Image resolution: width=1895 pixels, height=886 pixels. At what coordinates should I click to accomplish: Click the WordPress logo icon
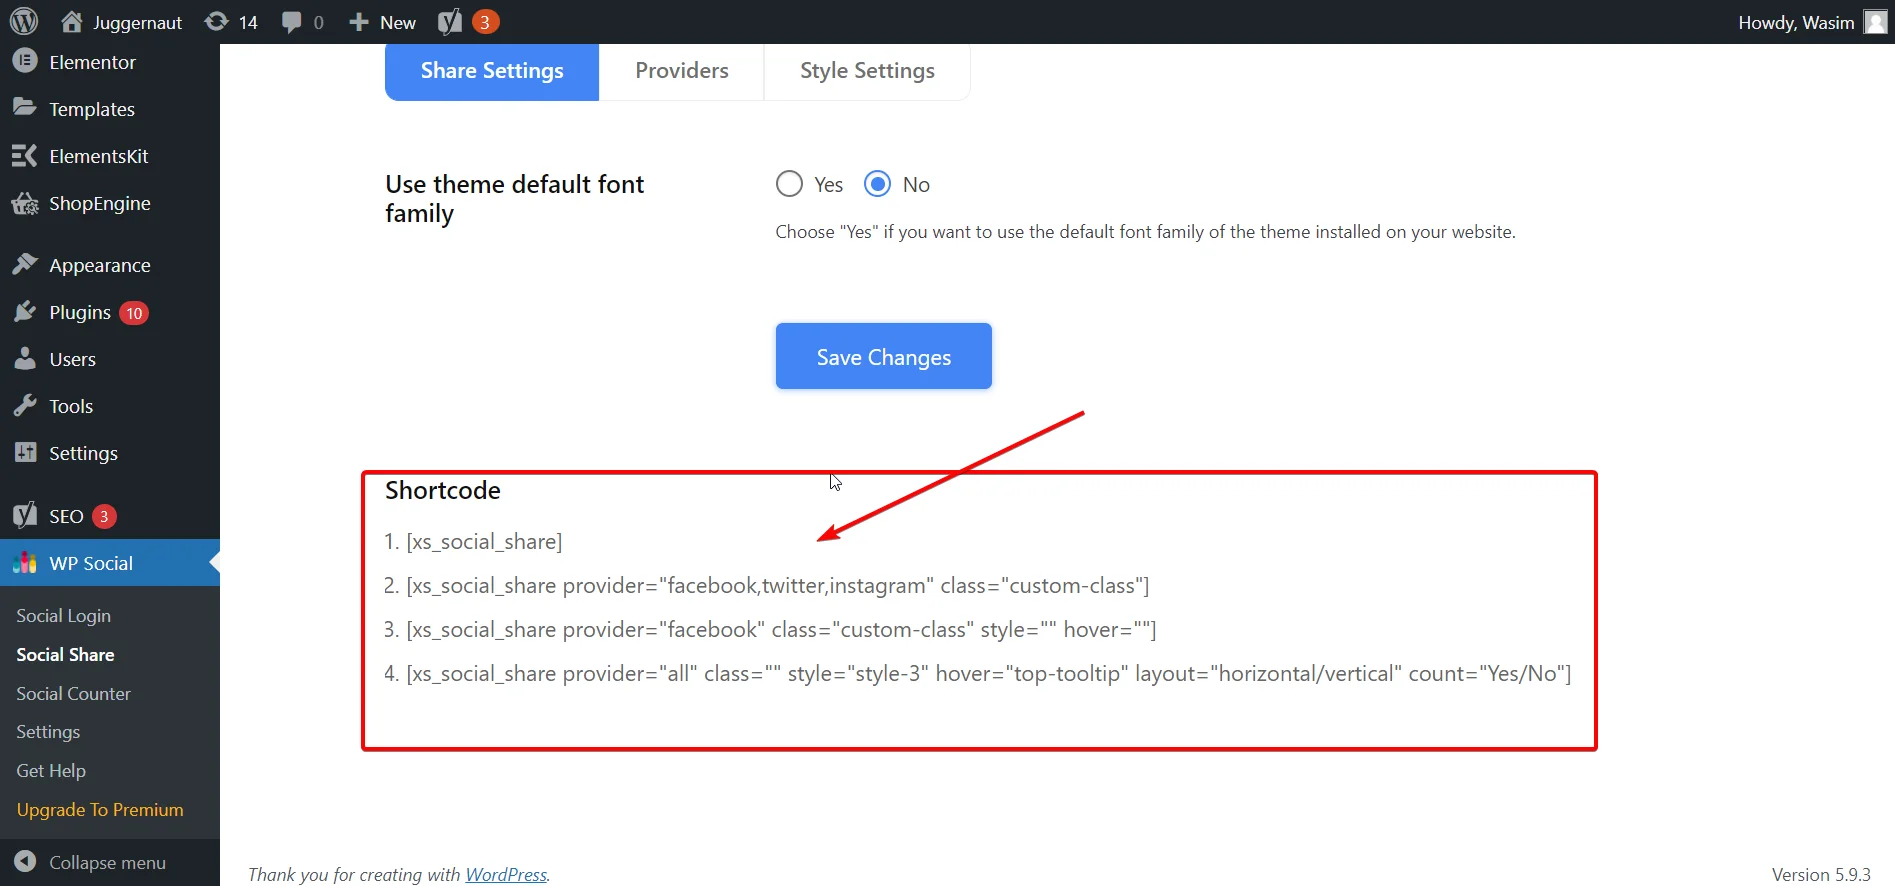point(24,21)
